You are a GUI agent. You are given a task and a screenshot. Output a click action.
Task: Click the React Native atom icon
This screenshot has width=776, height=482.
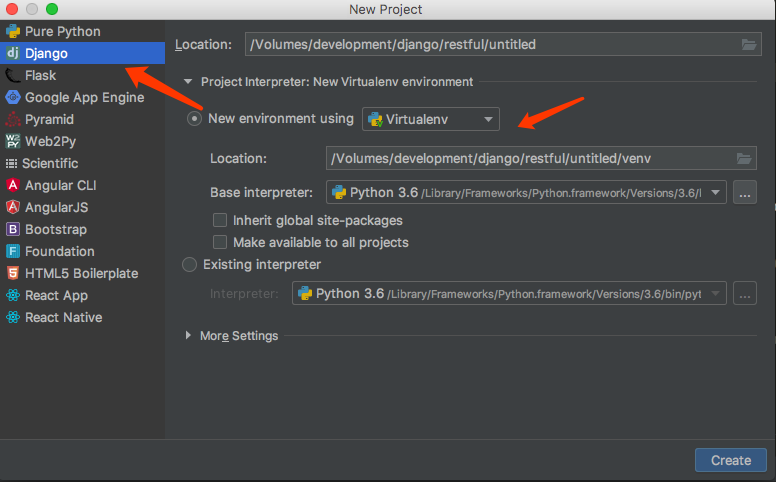click(12, 317)
